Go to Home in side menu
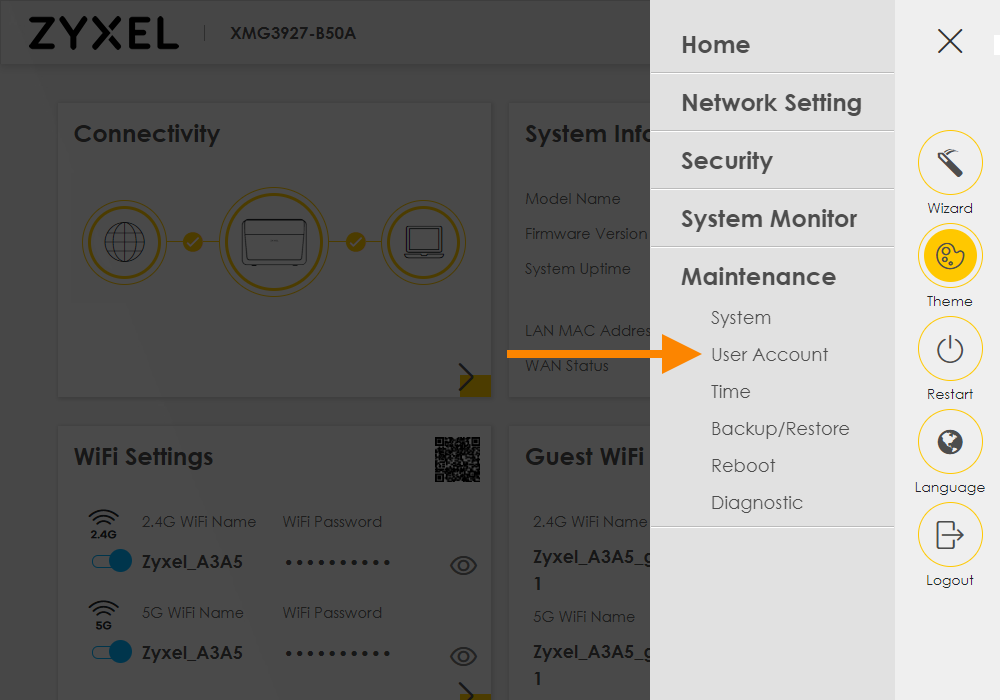 (x=715, y=45)
